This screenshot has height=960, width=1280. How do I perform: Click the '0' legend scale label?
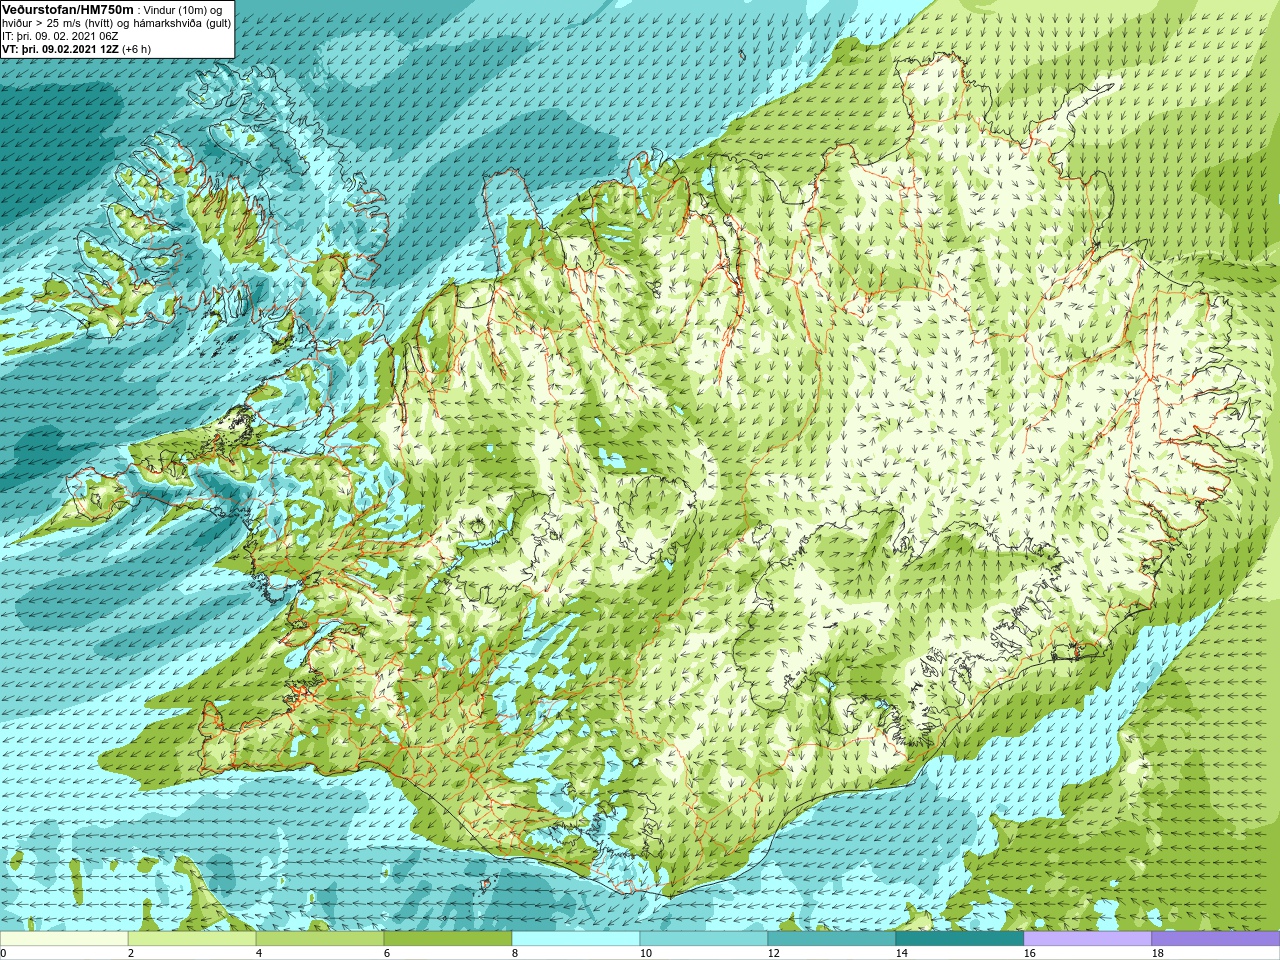(x=4, y=953)
